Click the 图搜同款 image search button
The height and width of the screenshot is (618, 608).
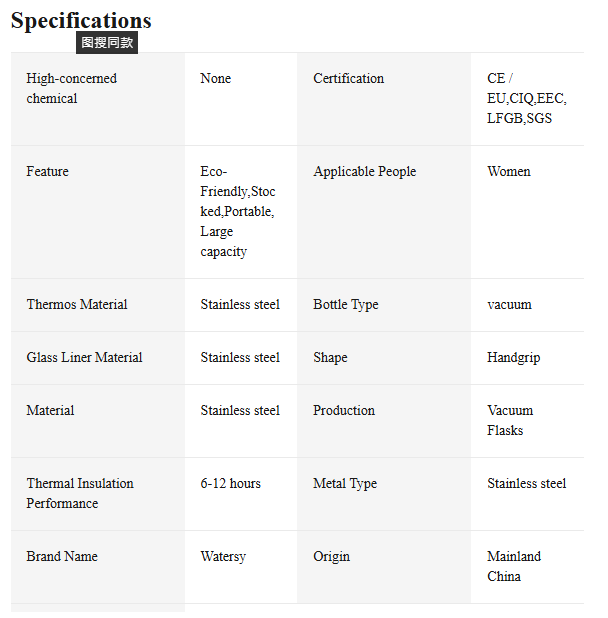pyautogui.click(x=107, y=43)
